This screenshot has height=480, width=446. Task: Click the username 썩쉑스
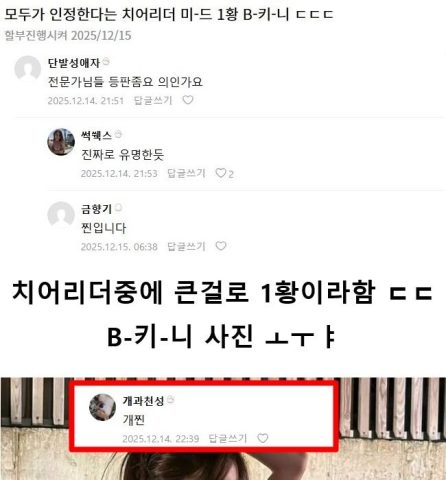click(96, 135)
